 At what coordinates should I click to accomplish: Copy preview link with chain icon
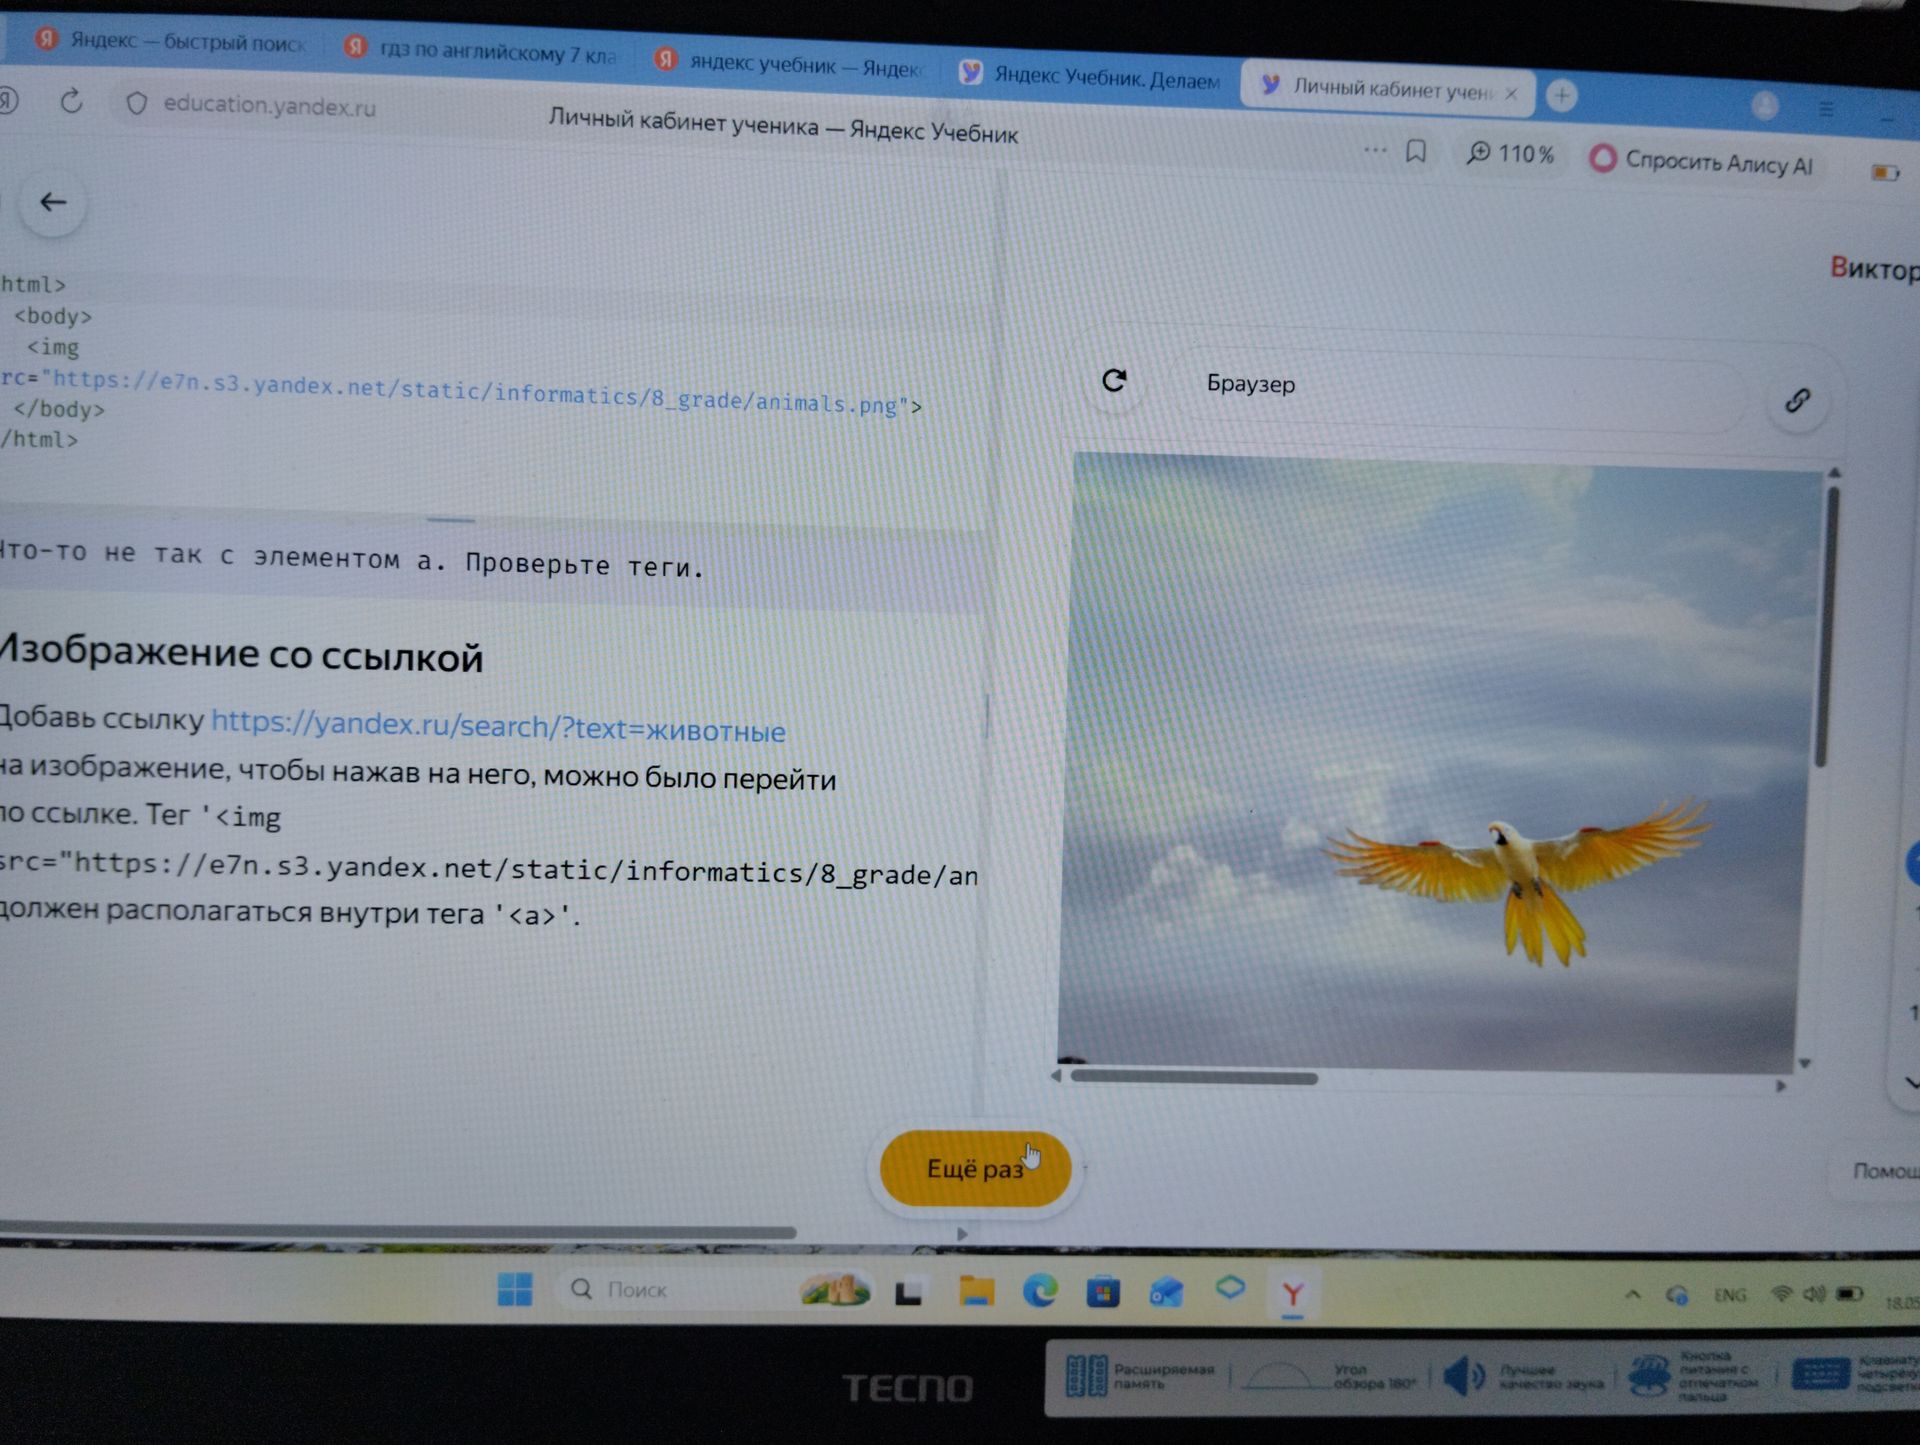coord(1798,400)
